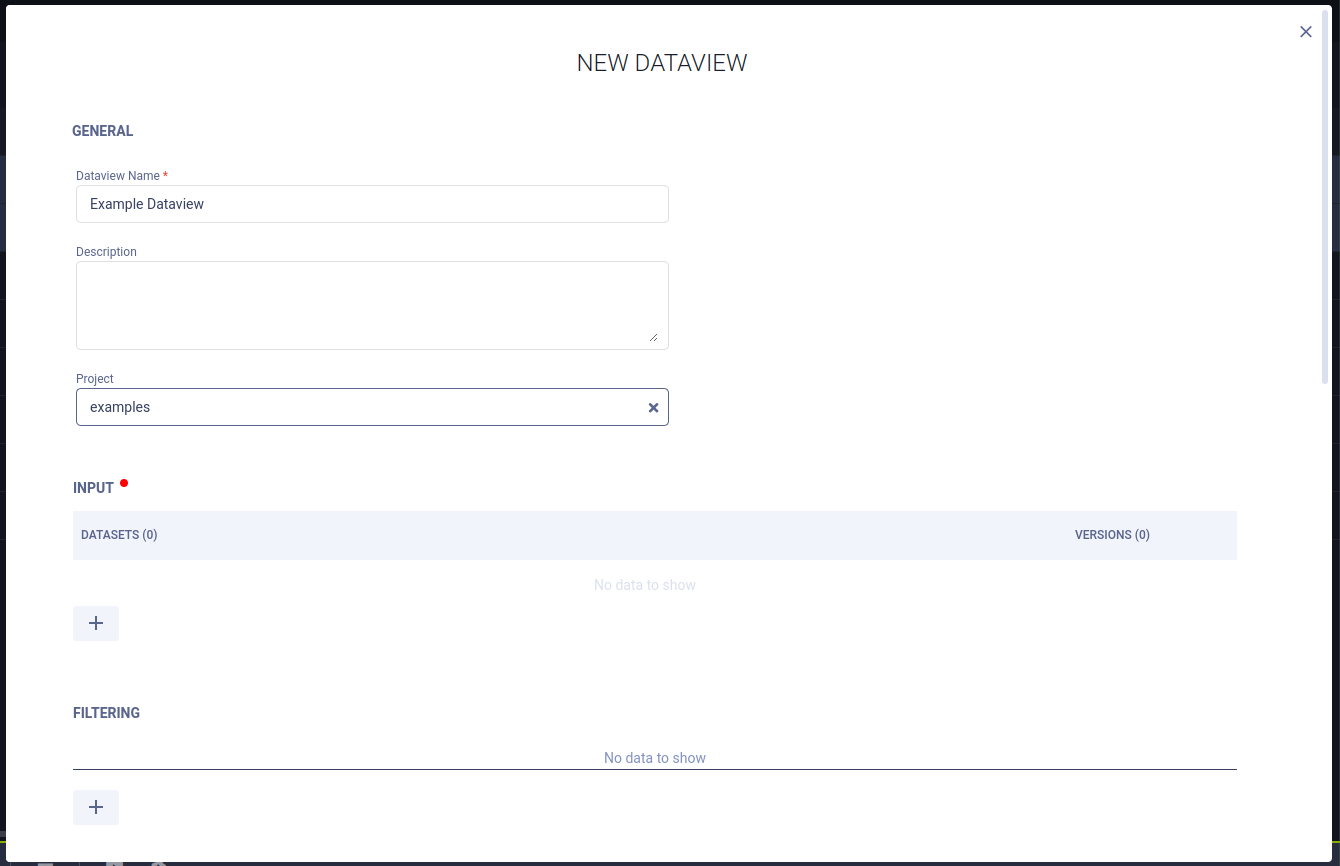Click the GENERAL section heading
This screenshot has height=866, width=1340.
point(102,131)
